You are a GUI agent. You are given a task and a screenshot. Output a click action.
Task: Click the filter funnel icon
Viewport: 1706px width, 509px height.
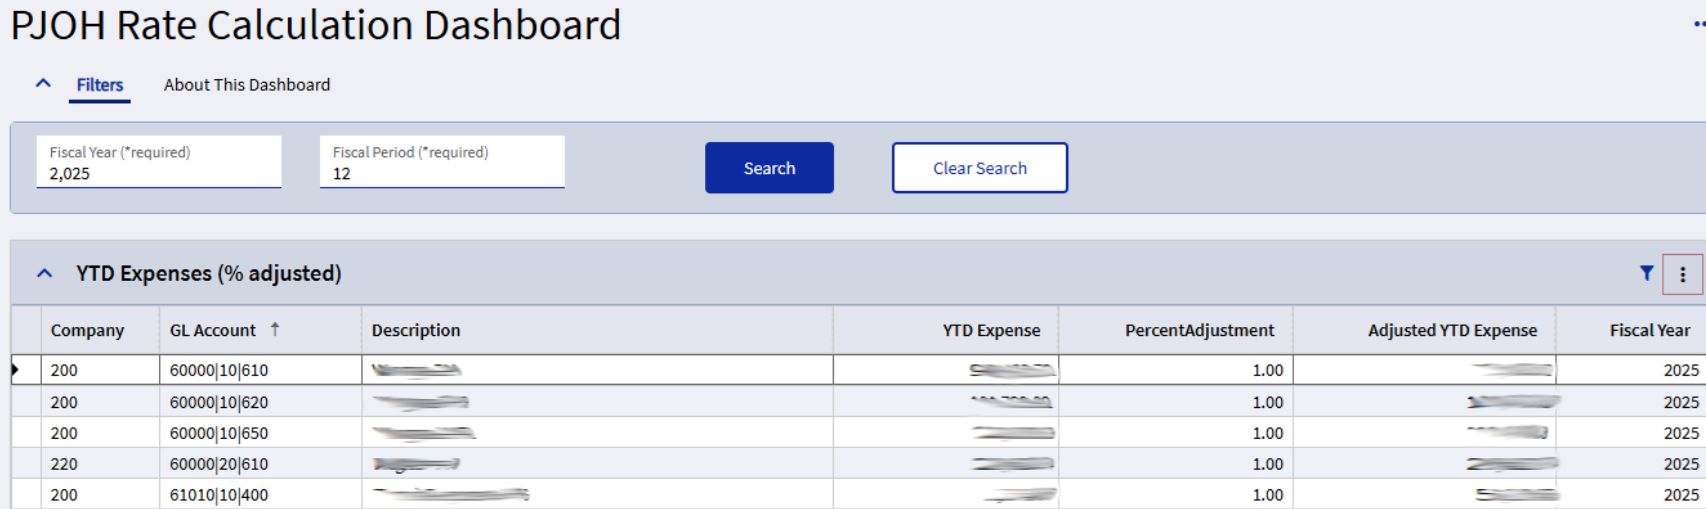(1646, 273)
